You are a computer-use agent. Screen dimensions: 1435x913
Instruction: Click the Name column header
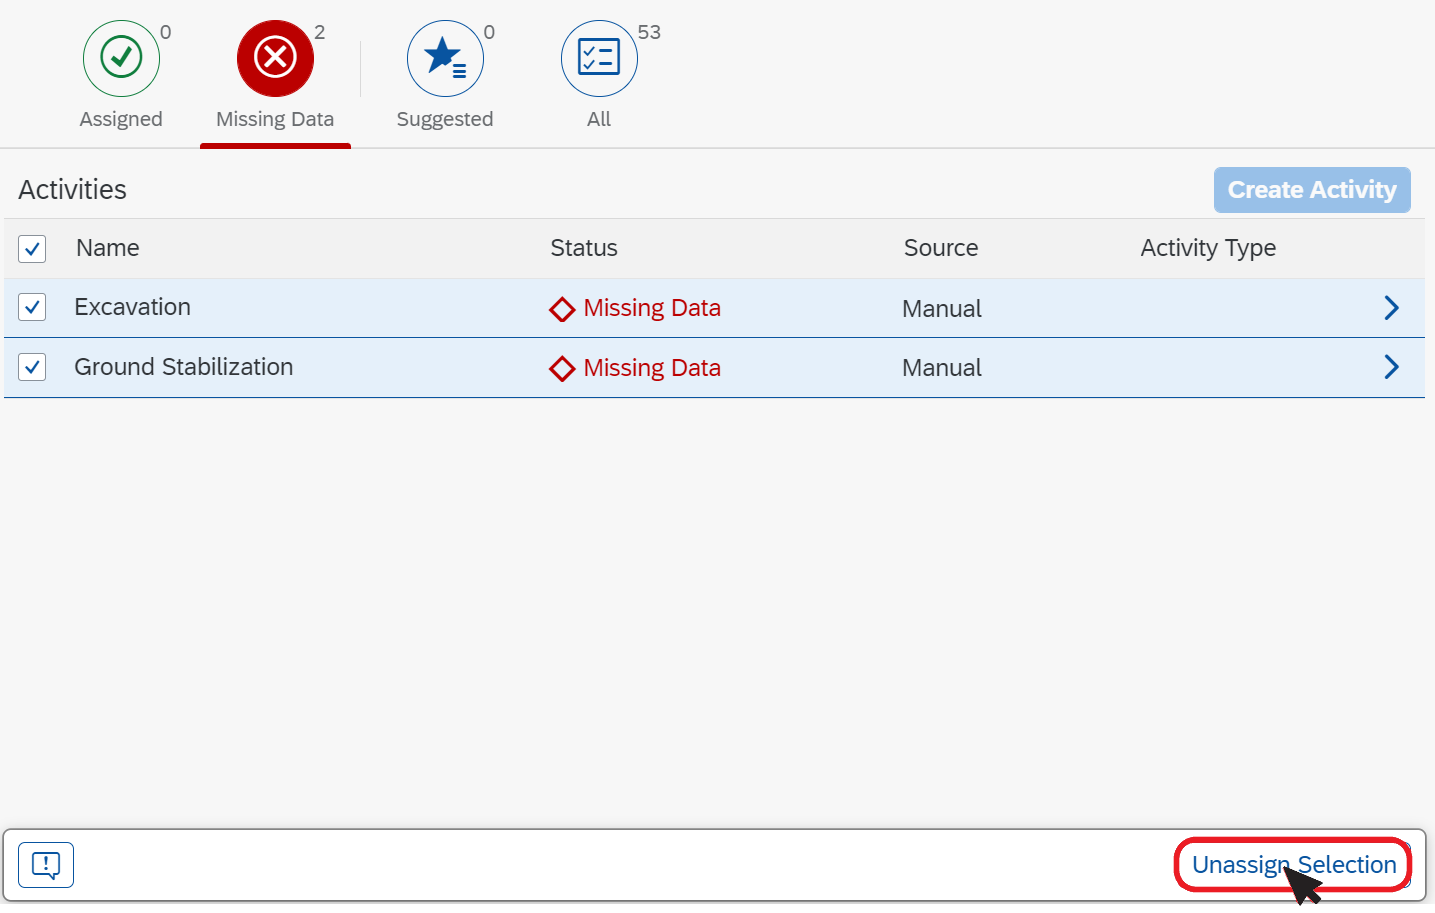108,248
